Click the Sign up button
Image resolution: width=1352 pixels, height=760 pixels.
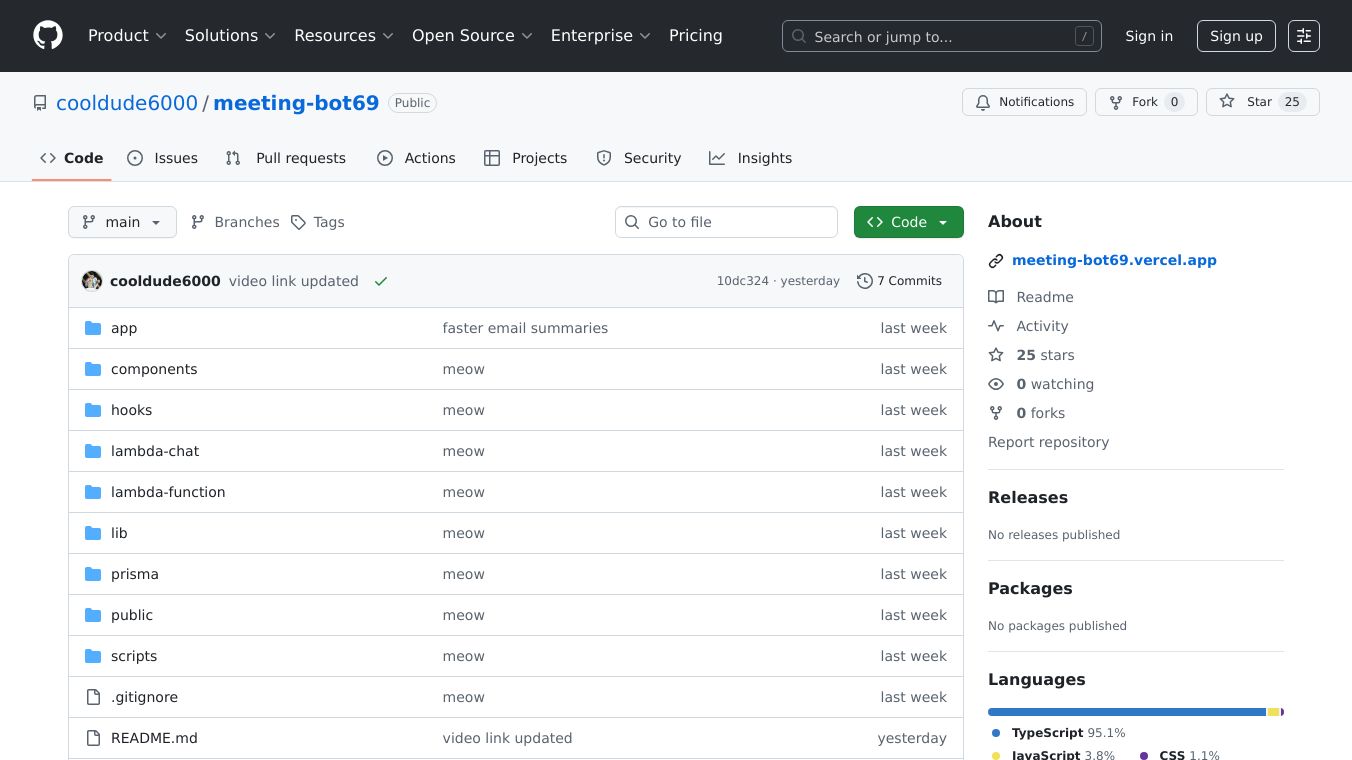(x=1236, y=36)
